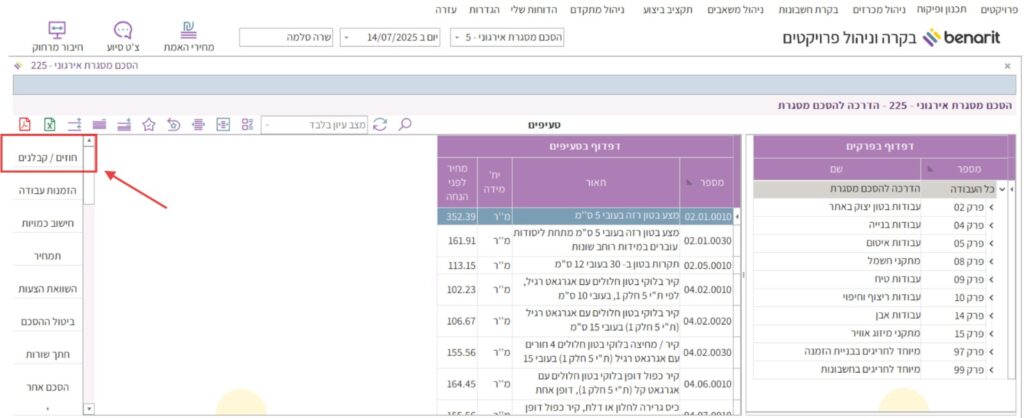Click the magnifying glass search icon

[x=406, y=124]
